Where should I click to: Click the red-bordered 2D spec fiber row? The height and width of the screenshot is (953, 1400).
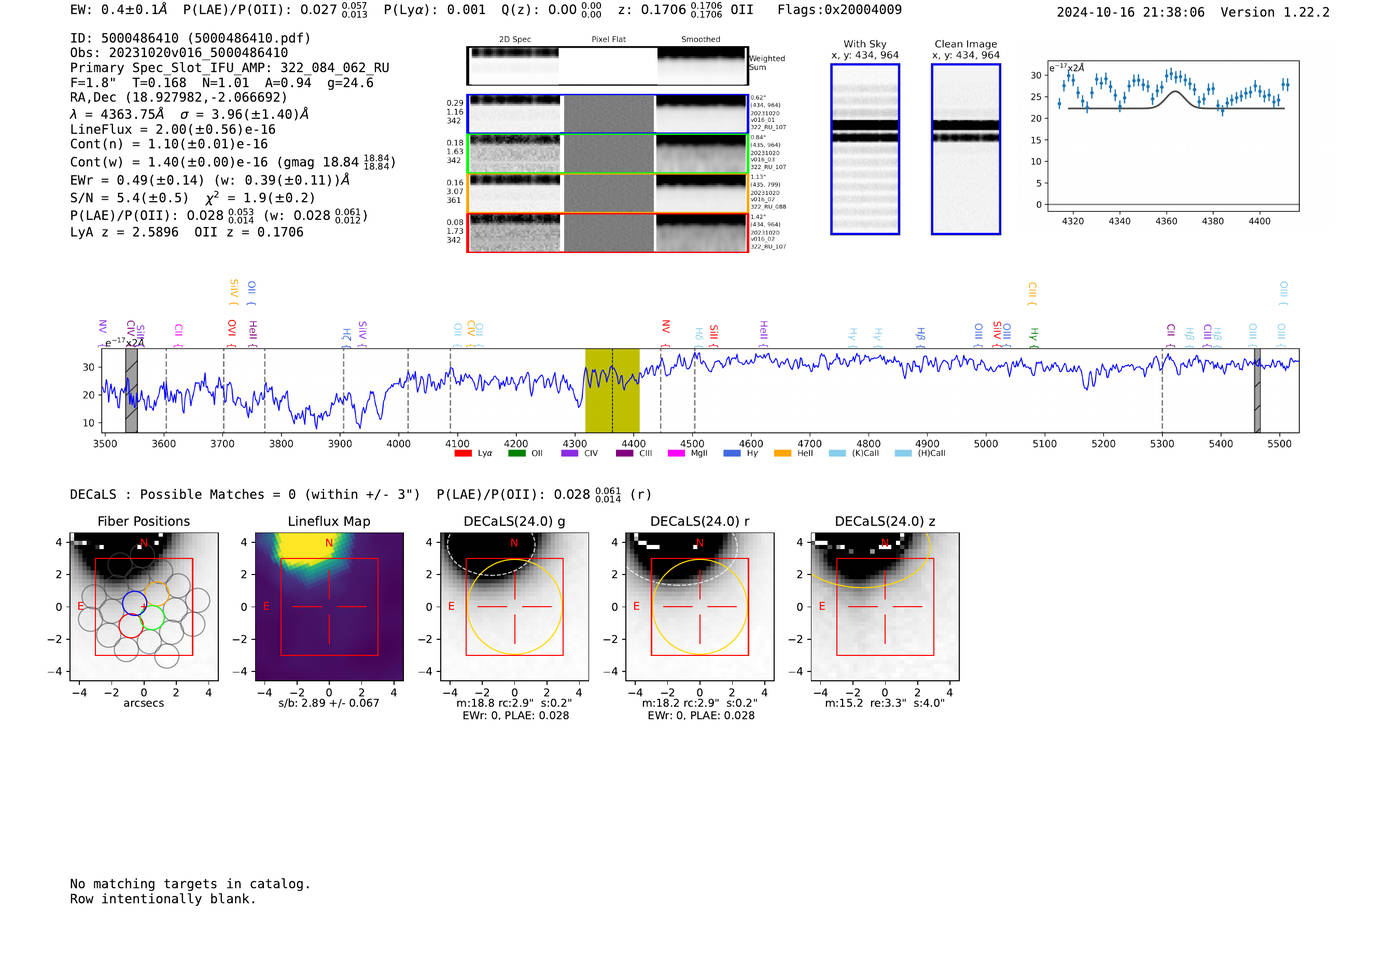607,233
